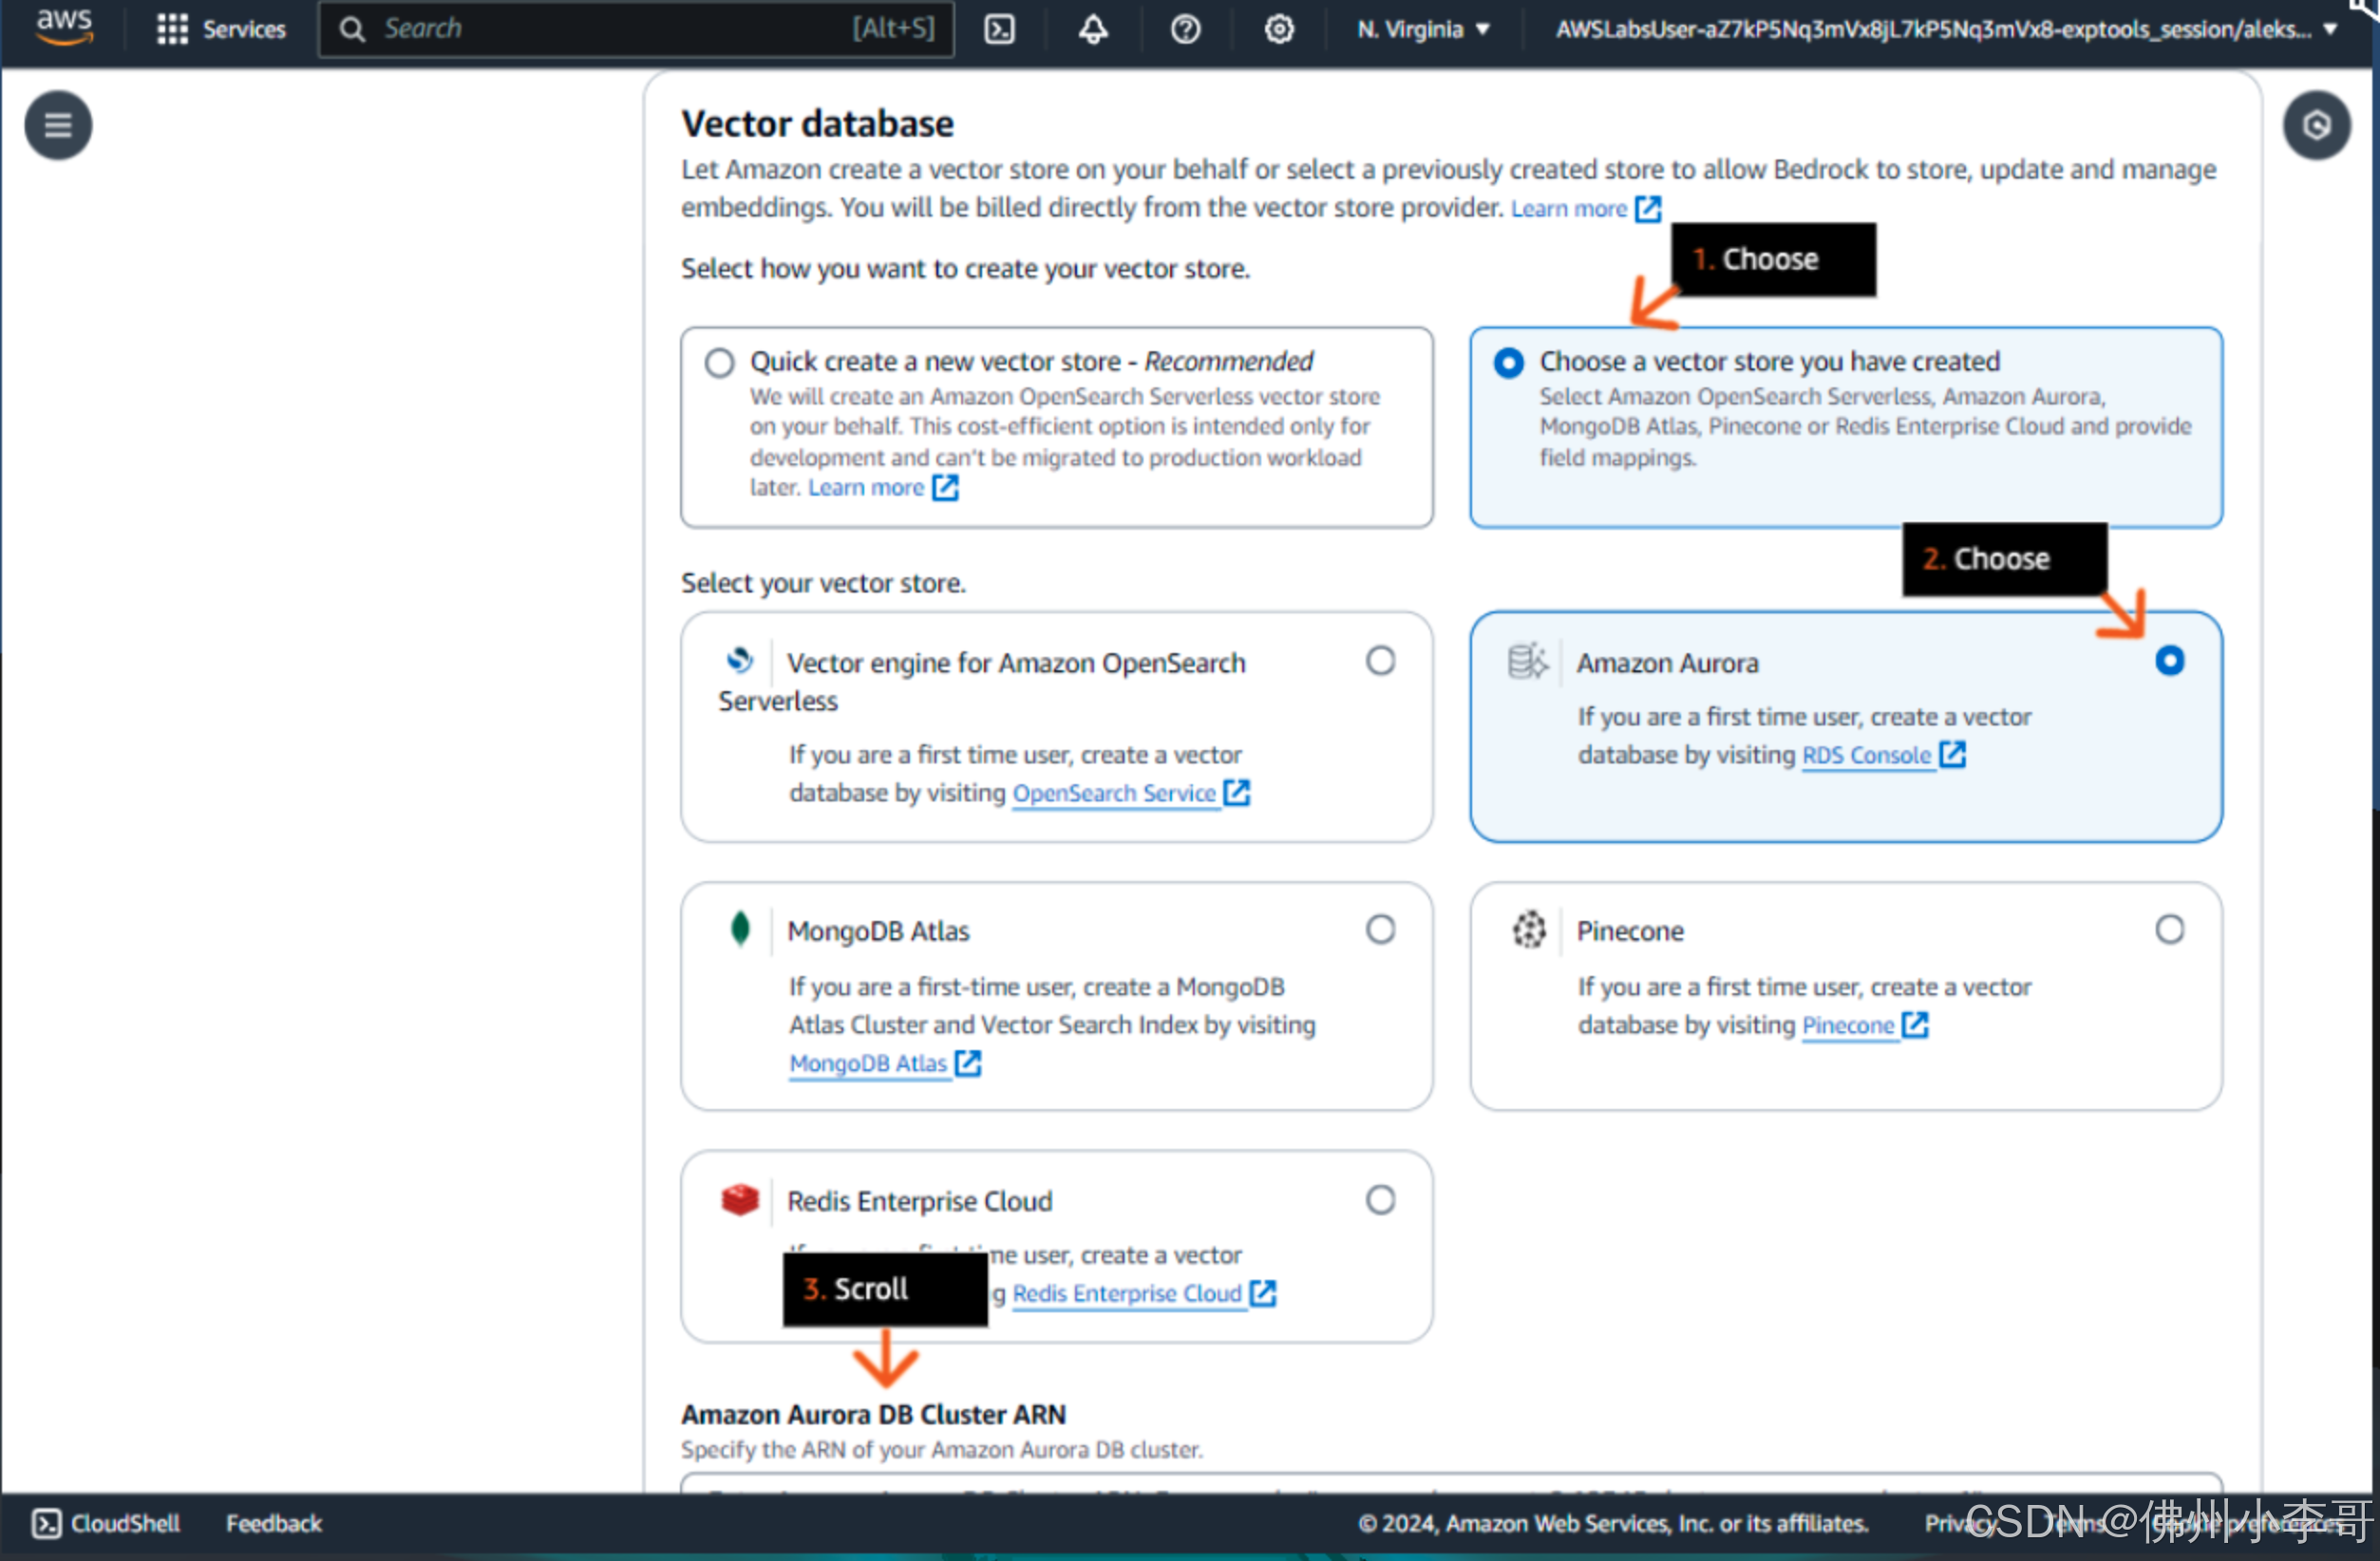The width and height of the screenshot is (2380, 1561).
Task: Click the external icon after top Learn more
Action: (1647, 208)
